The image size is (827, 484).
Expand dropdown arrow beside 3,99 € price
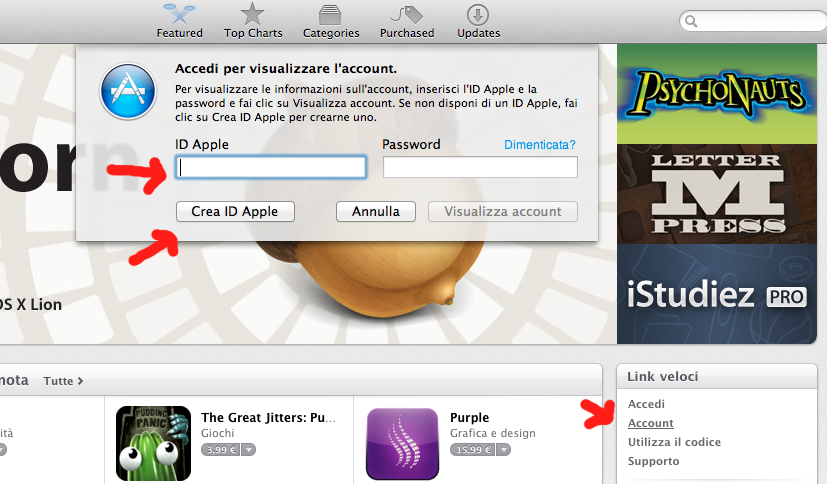point(248,450)
